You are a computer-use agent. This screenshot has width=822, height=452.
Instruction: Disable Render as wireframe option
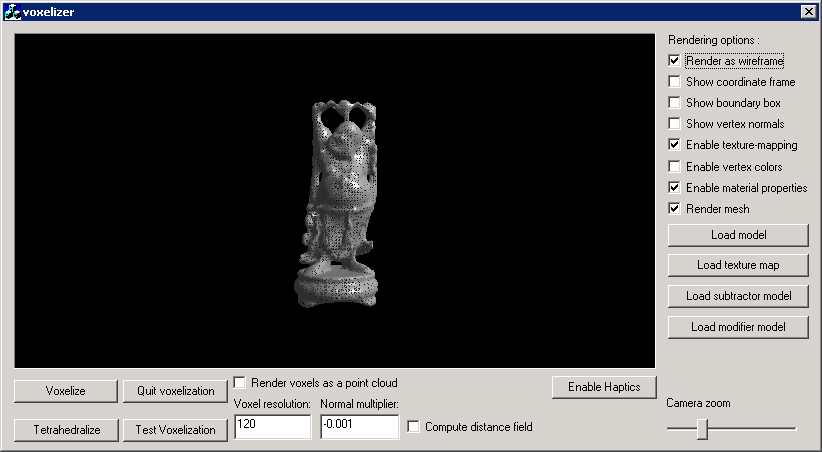pos(675,61)
